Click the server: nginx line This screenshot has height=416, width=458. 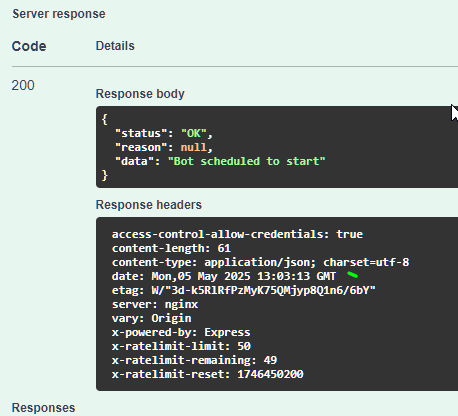coord(155,304)
